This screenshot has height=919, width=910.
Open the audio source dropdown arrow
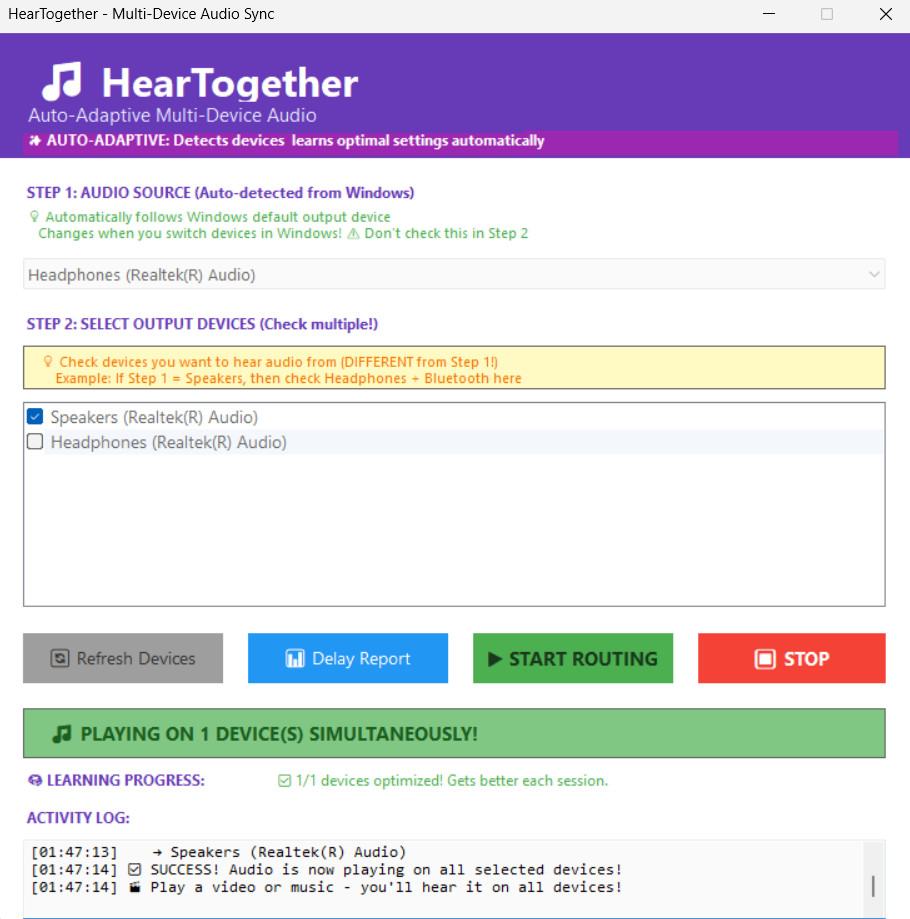874,274
